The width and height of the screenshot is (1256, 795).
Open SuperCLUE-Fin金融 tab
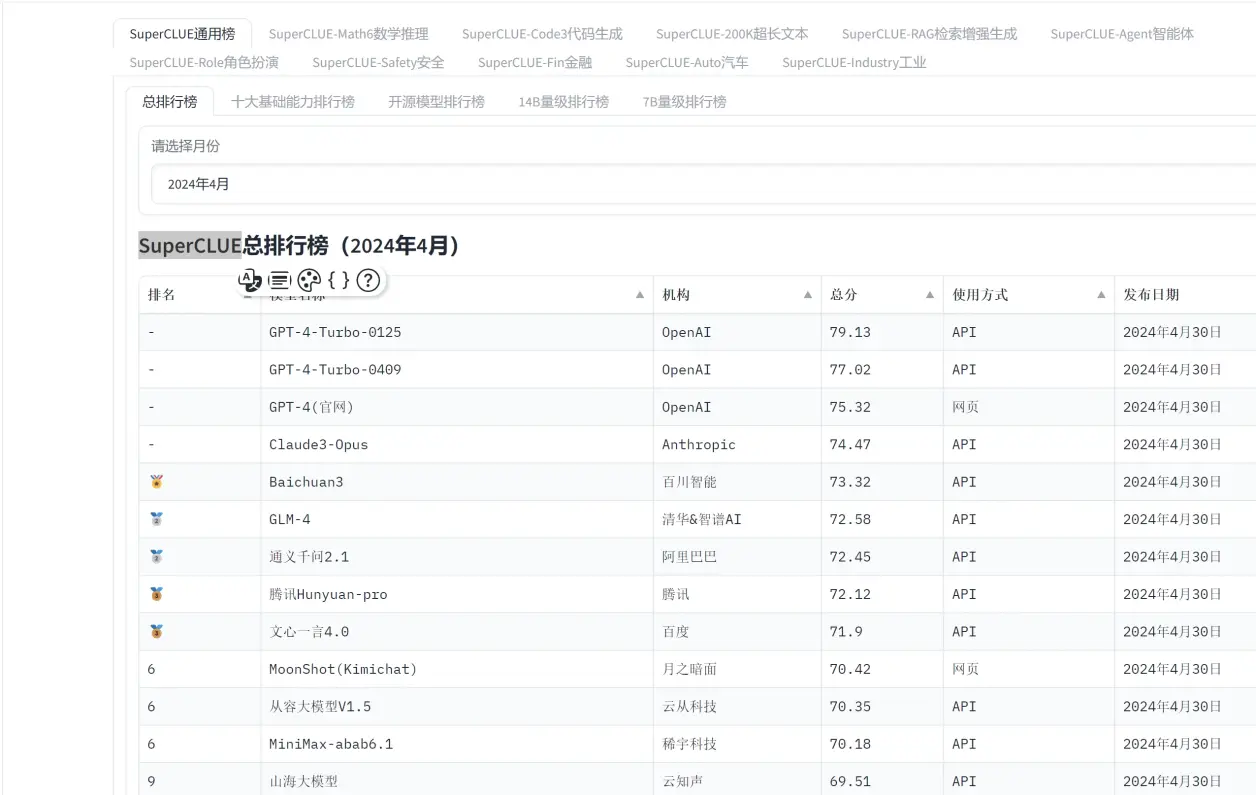coord(535,62)
